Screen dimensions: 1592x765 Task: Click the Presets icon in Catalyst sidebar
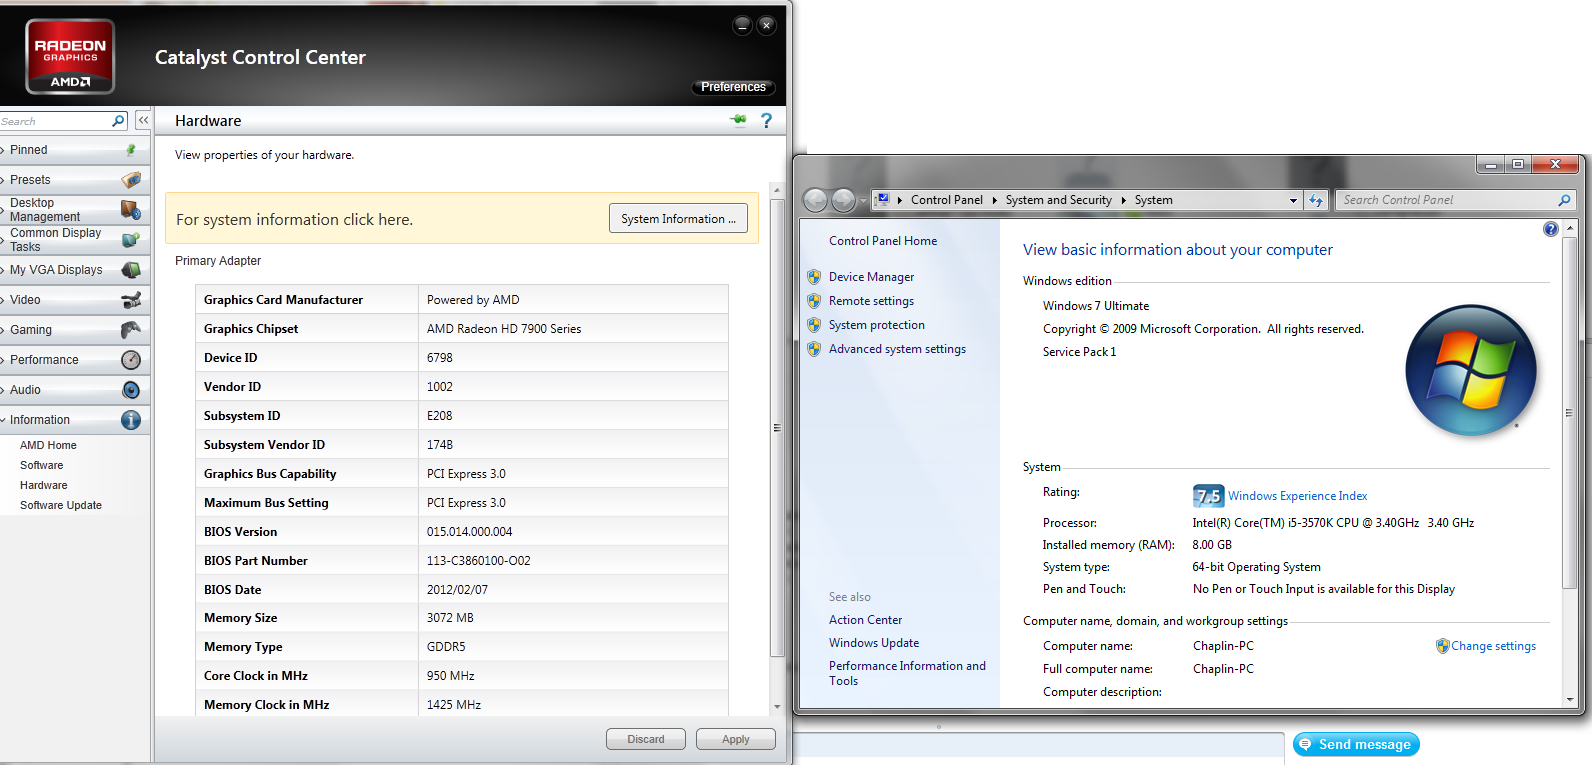pos(131,180)
